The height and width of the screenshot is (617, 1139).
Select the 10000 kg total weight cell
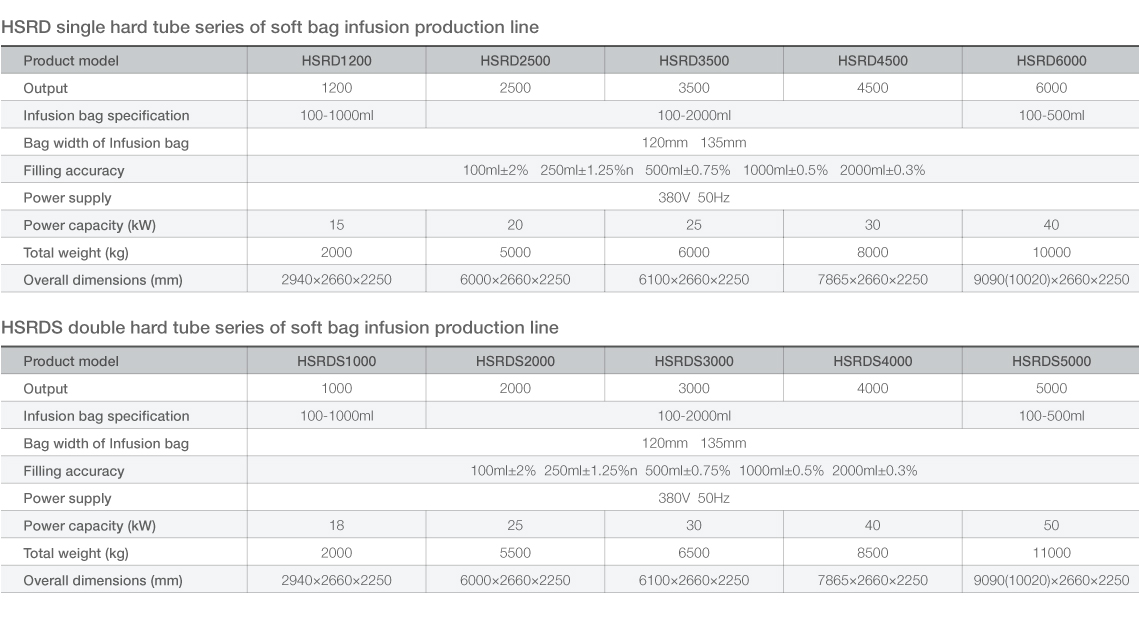click(x=1051, y=252)
